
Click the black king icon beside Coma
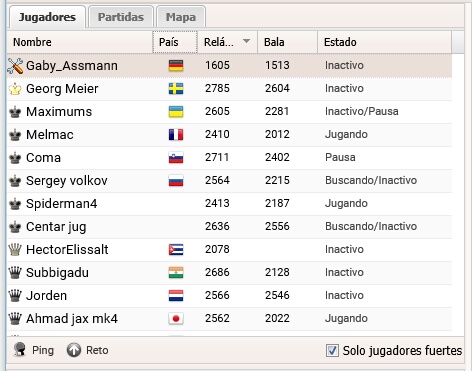coord(15,158)
